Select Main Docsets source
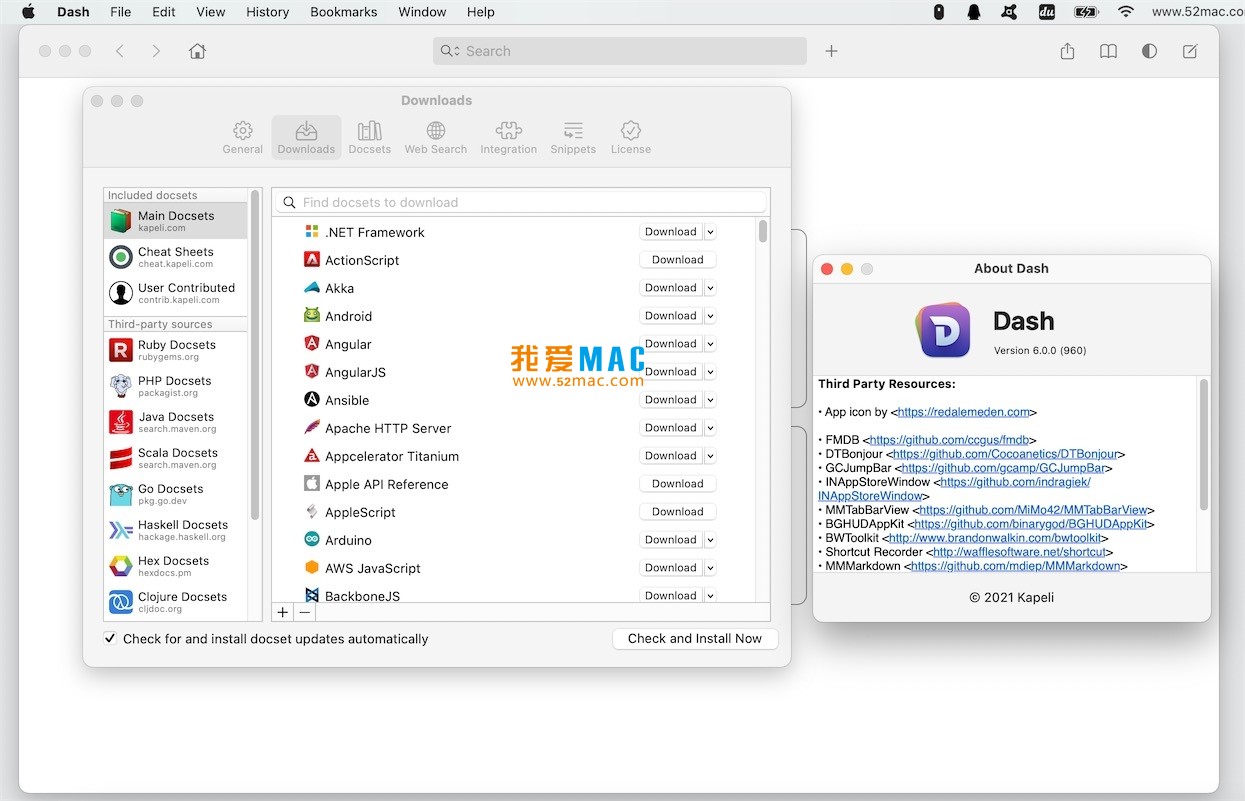The width and height of the screenshot is (1245, 801). [175, 221]
